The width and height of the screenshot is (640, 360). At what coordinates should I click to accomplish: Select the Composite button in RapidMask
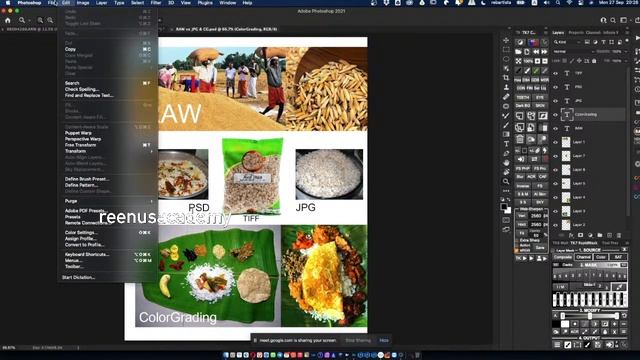tap(563, 257)
